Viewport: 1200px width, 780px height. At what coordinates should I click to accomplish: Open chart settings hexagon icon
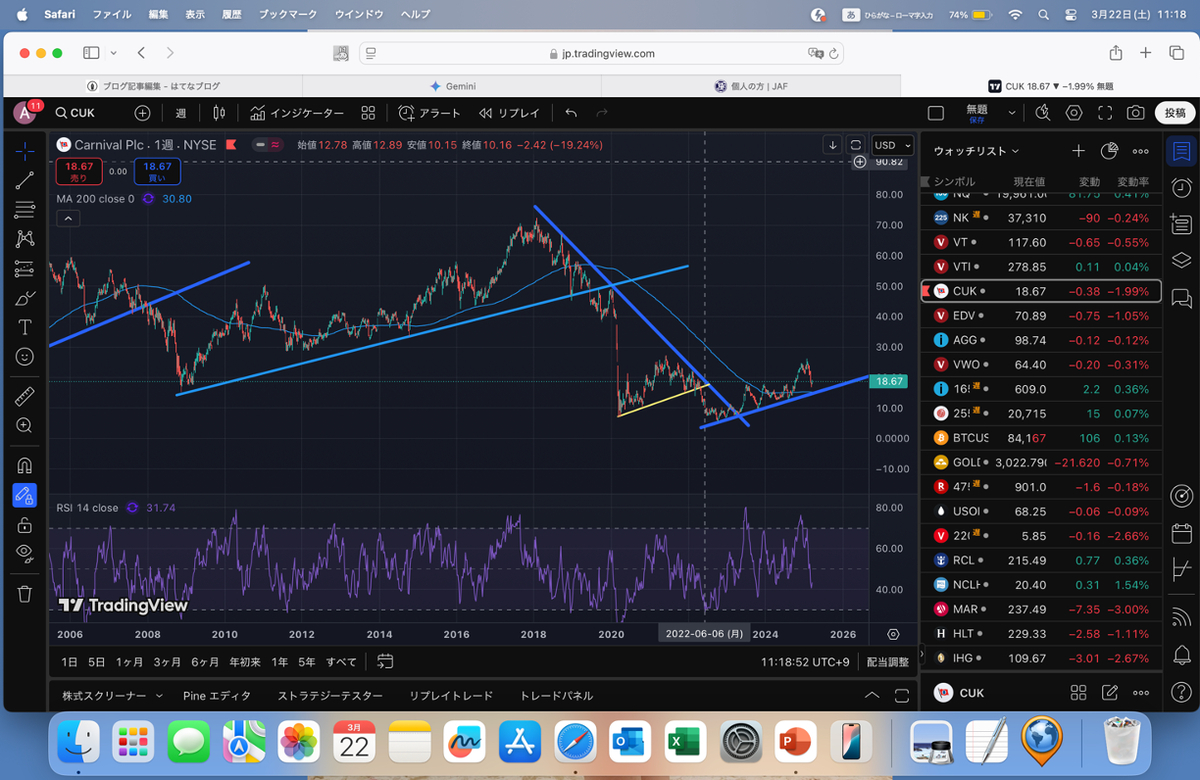pos(1074,113)
